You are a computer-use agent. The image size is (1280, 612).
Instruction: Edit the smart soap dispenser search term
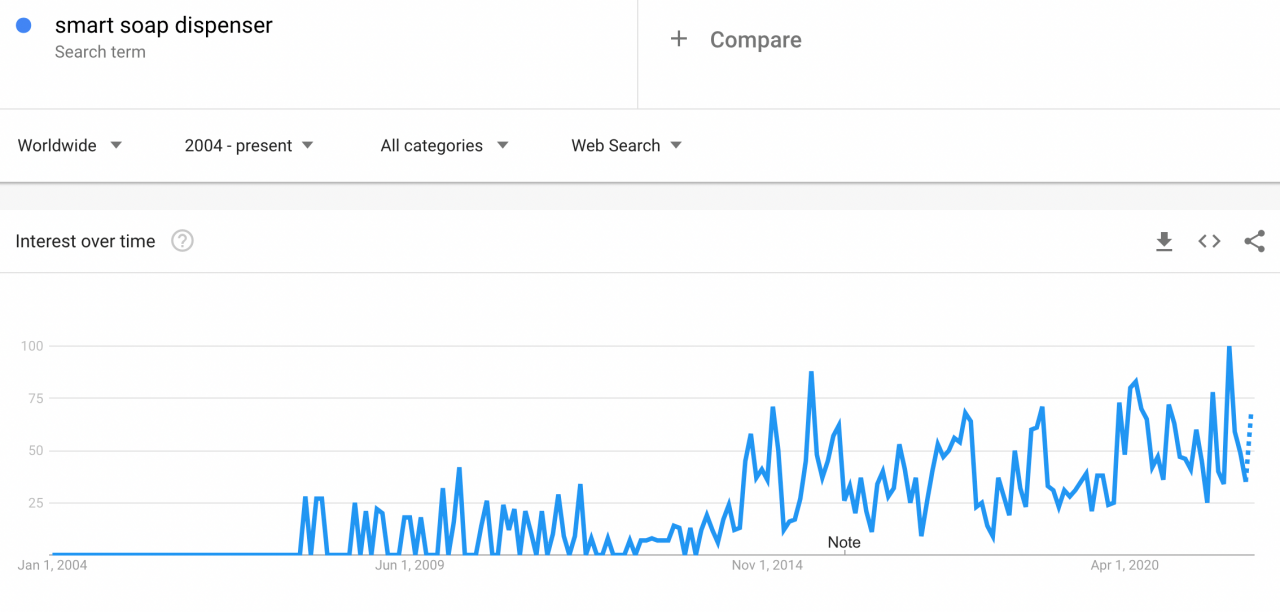tap(164, 25)
